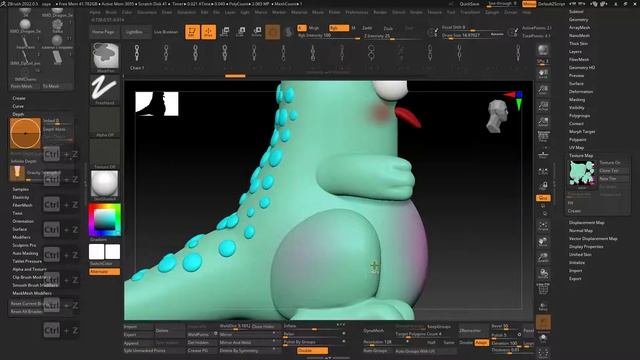Open the Home Page tab

pos(103,32)
